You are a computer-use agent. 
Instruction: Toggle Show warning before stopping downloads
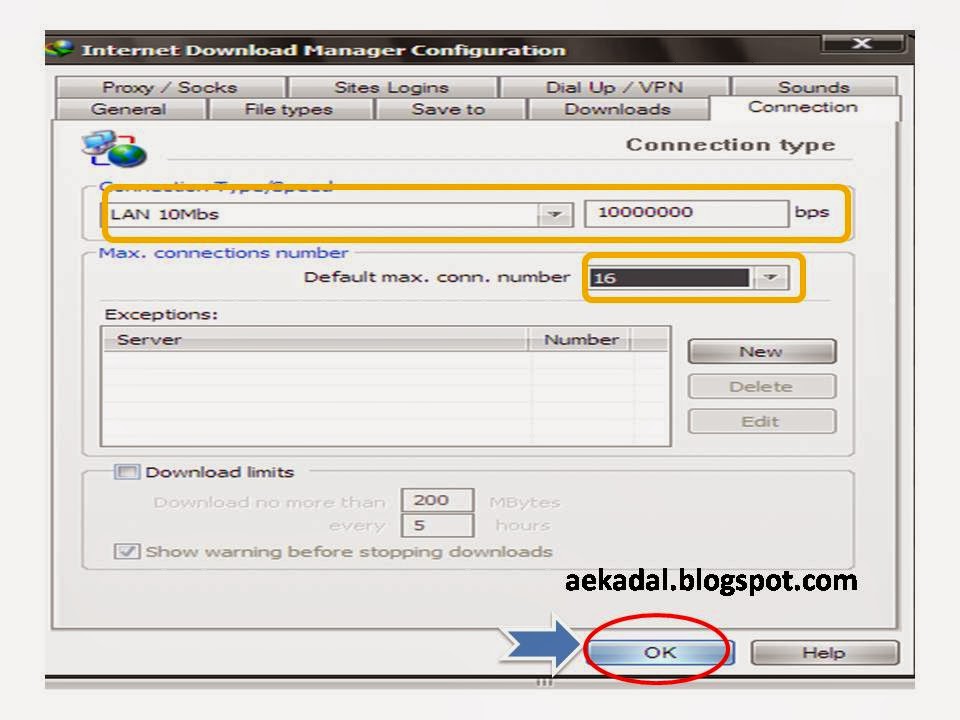click(x=127, y=552)
